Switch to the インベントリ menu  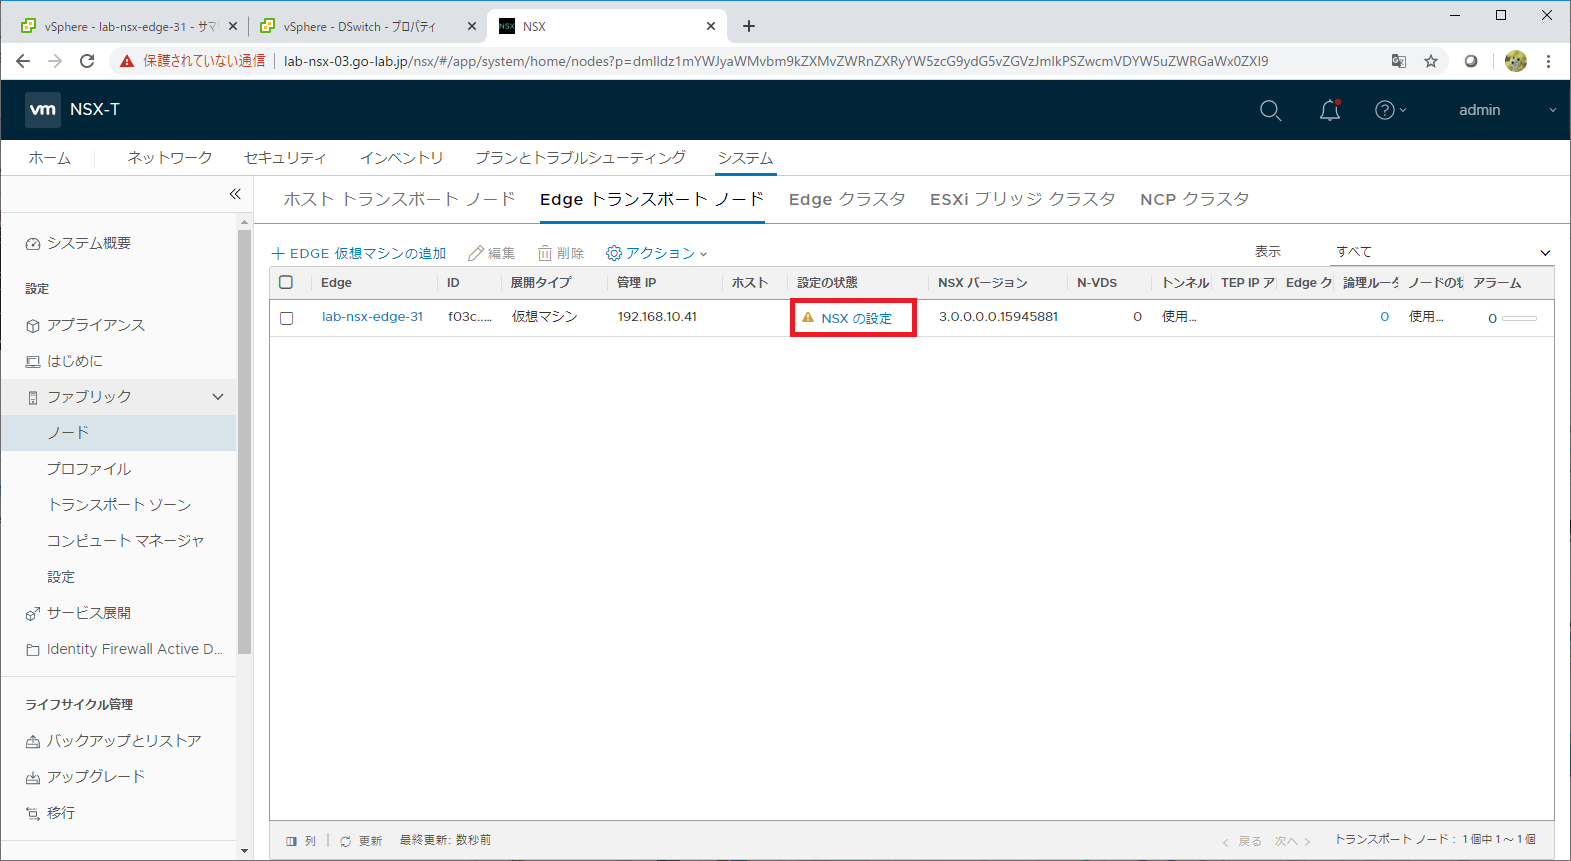pos(401,158)
